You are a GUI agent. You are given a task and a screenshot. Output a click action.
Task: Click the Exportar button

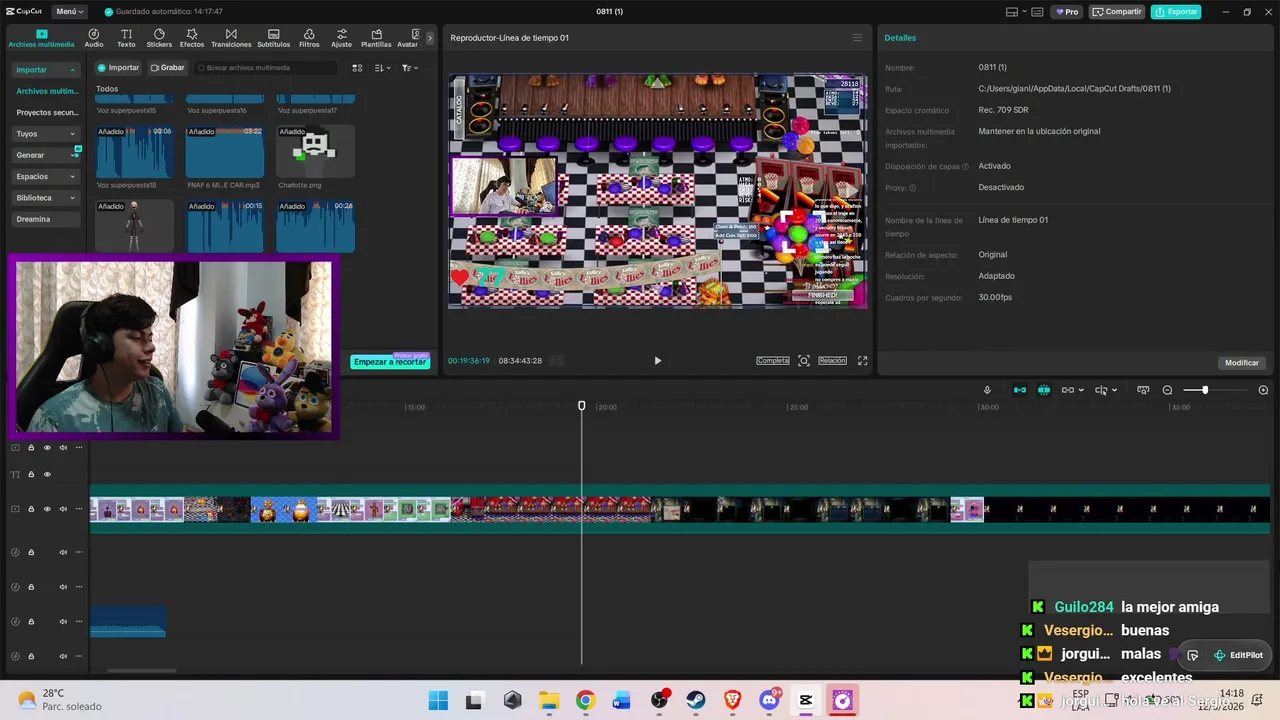tap(1176, 12)
